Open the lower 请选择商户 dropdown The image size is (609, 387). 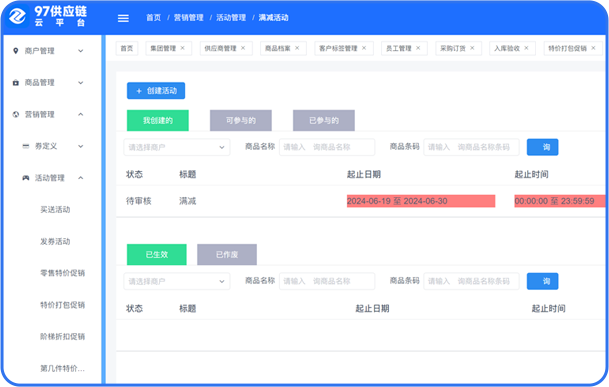(177, 281)
